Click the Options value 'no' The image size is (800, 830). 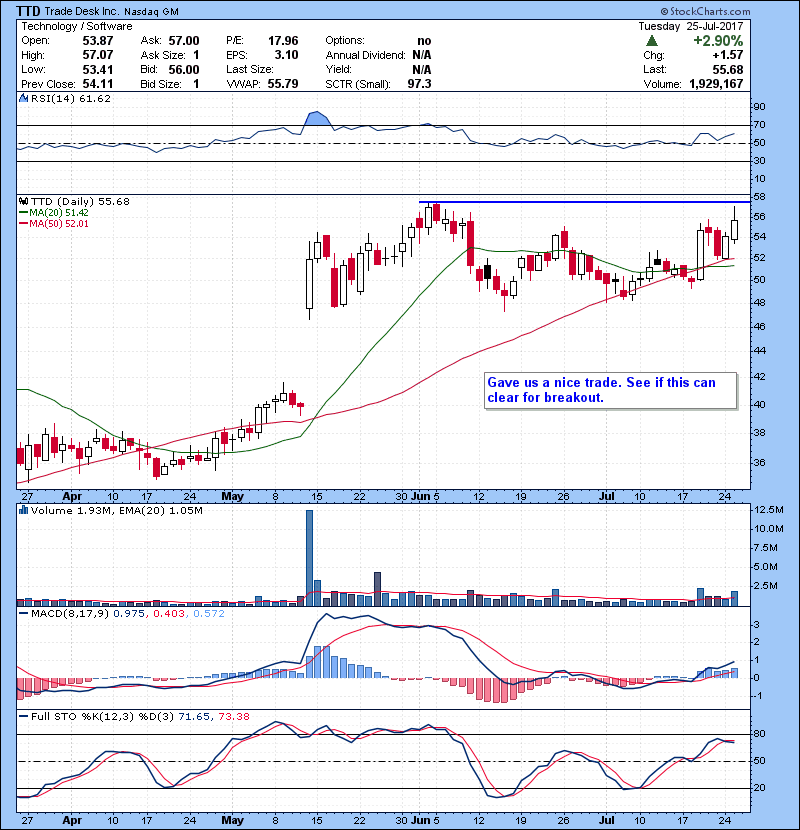click(x=425, y=41)
